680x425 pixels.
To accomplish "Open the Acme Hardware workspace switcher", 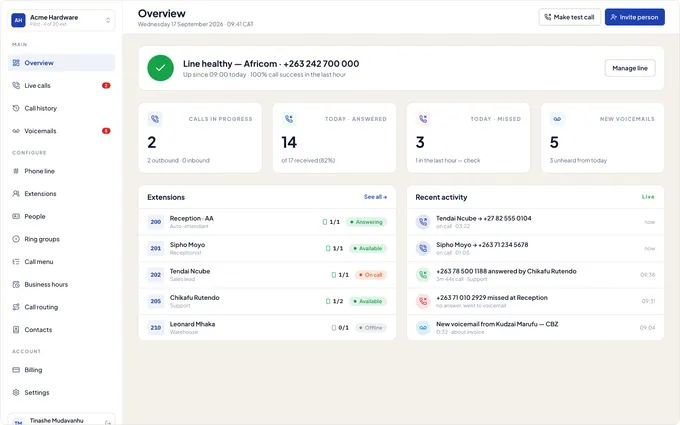I will 61,20.
